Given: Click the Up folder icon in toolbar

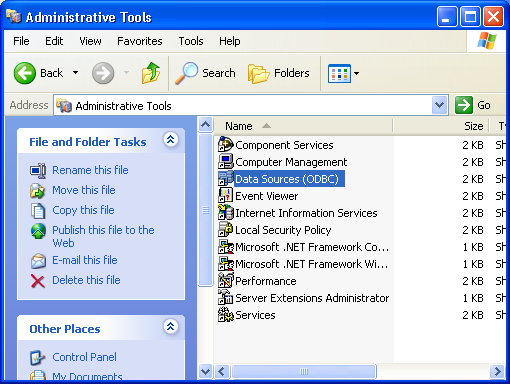Looking at the screenshot, I should pos(151,73).
